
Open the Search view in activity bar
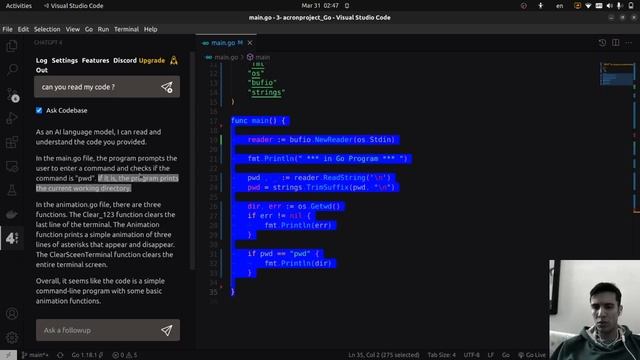[x=12, y=69]
